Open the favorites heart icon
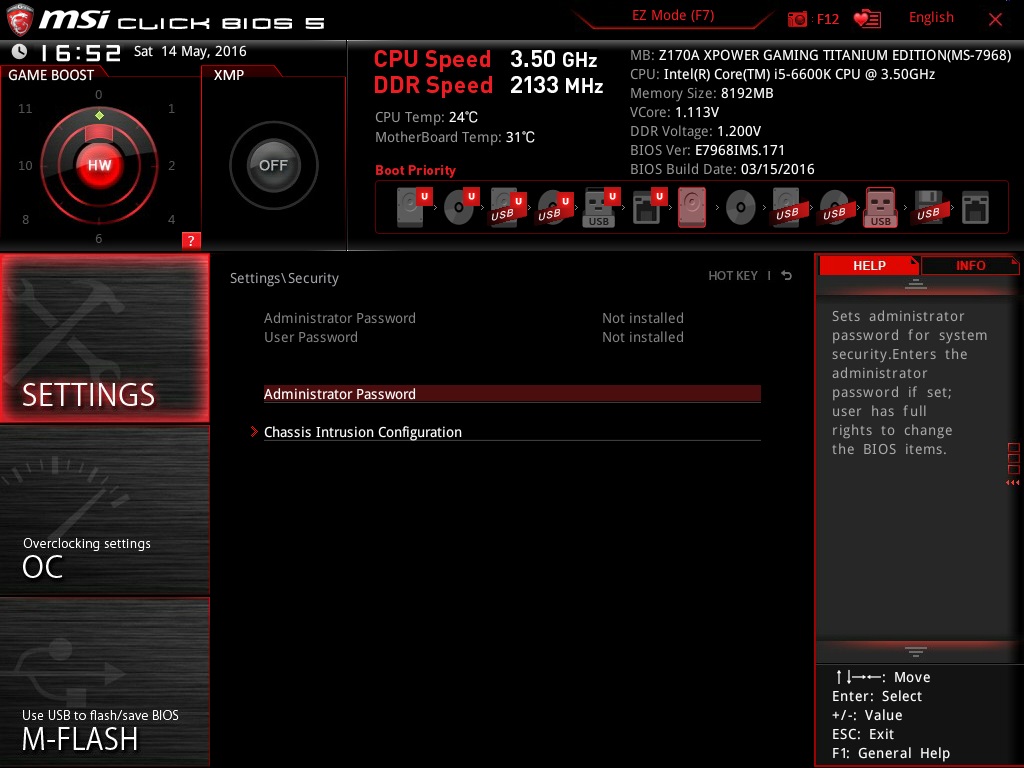Viewport: 1024px width, 768px height. click(867, 19)
